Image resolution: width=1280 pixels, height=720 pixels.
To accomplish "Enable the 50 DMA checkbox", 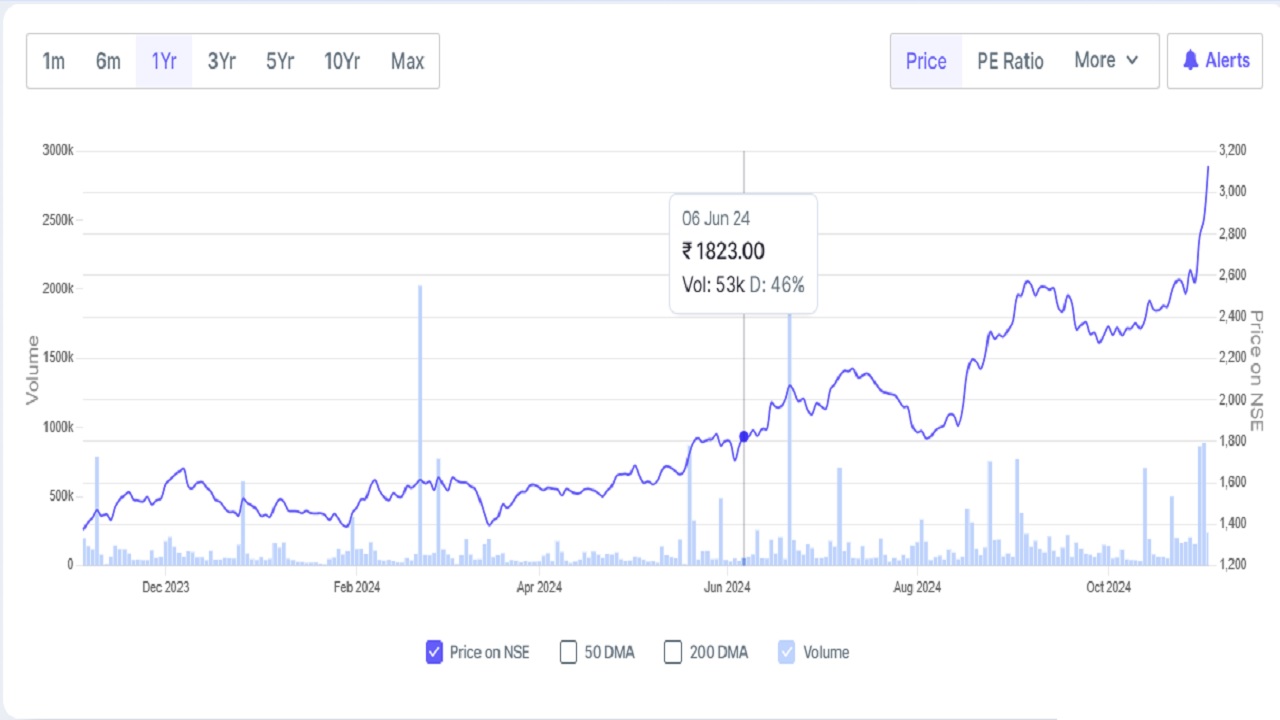I will coord(568,652).
